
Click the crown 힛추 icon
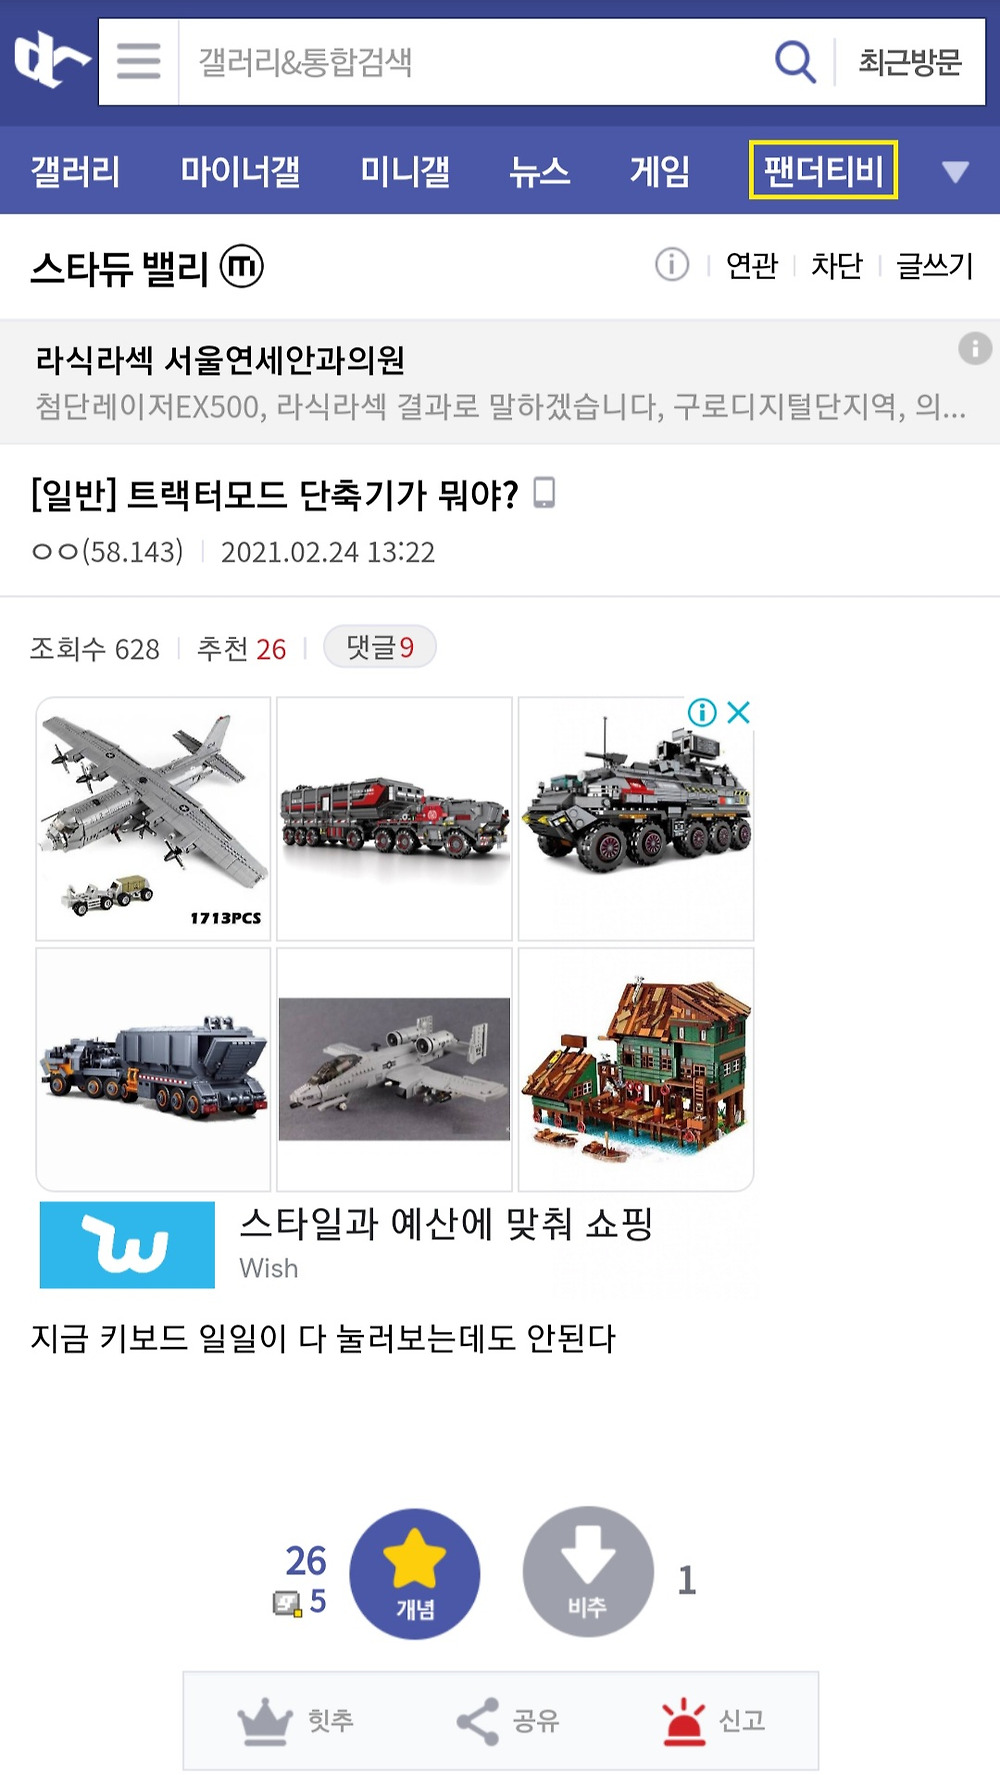coord(265,1721)
